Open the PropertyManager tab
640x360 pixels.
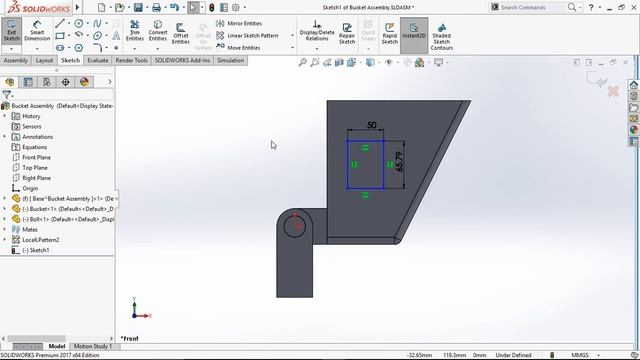coord(28,82)
